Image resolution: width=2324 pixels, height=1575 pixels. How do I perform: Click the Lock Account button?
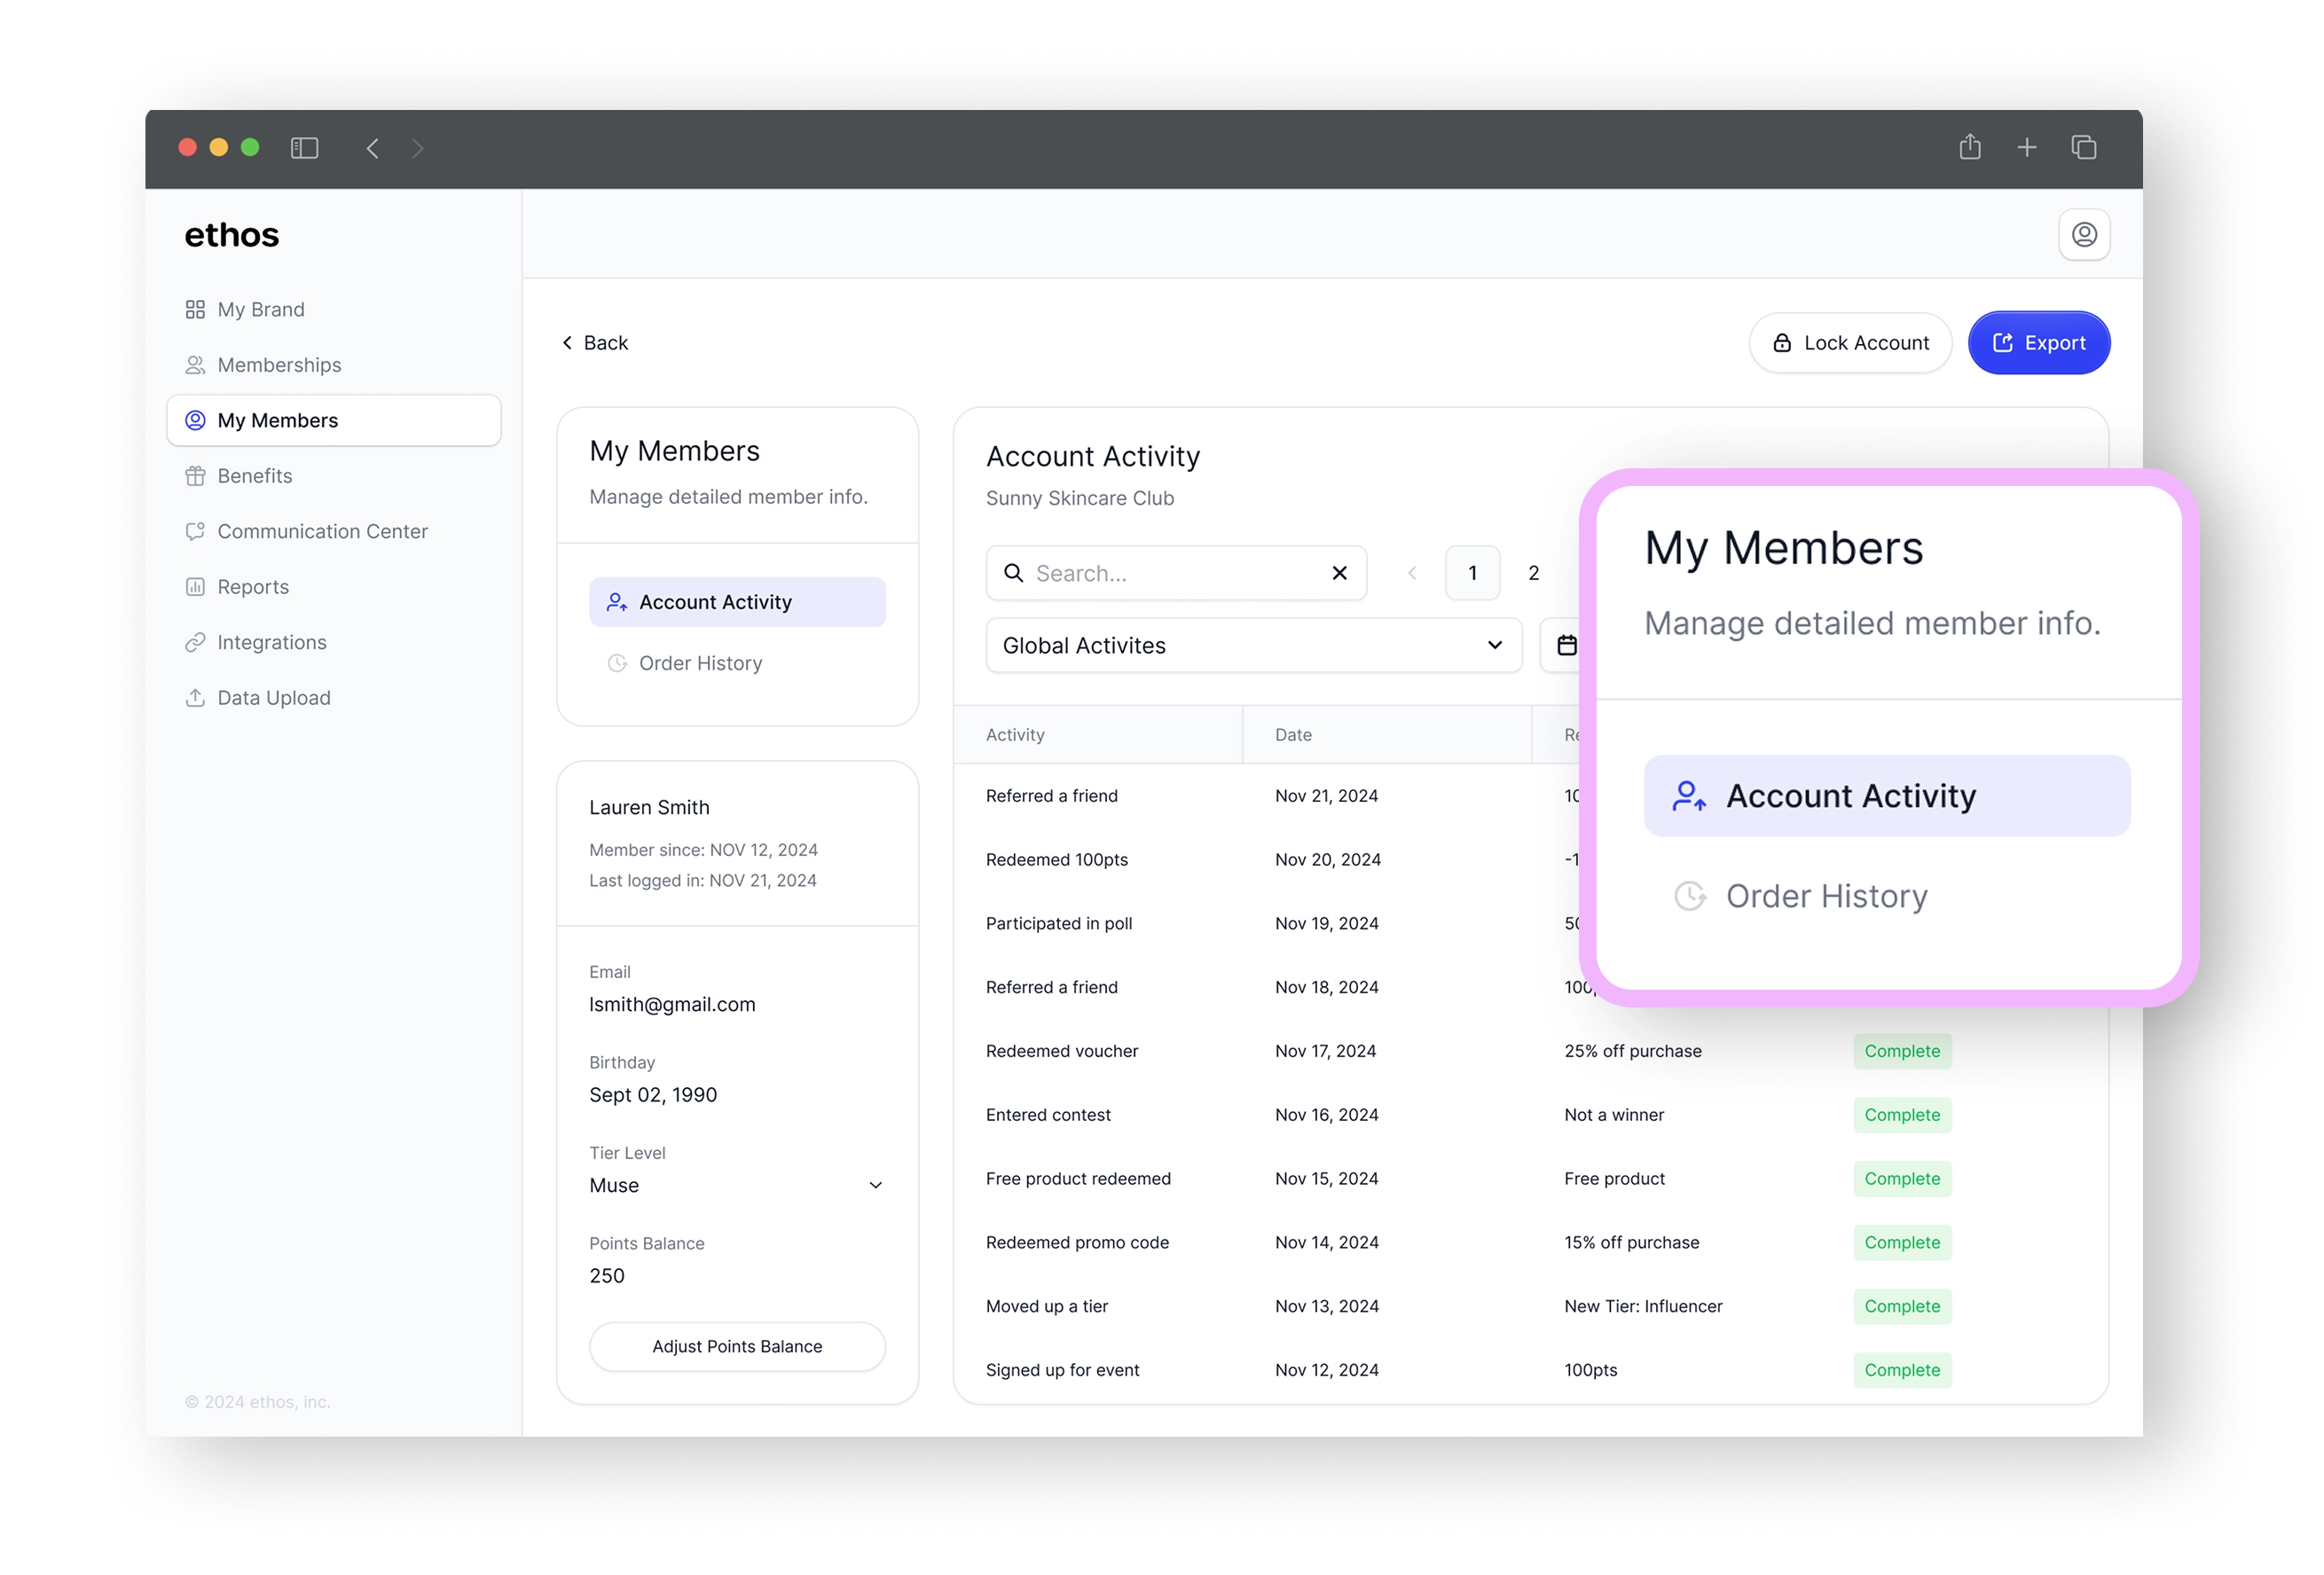click(x=1850, y=343)
